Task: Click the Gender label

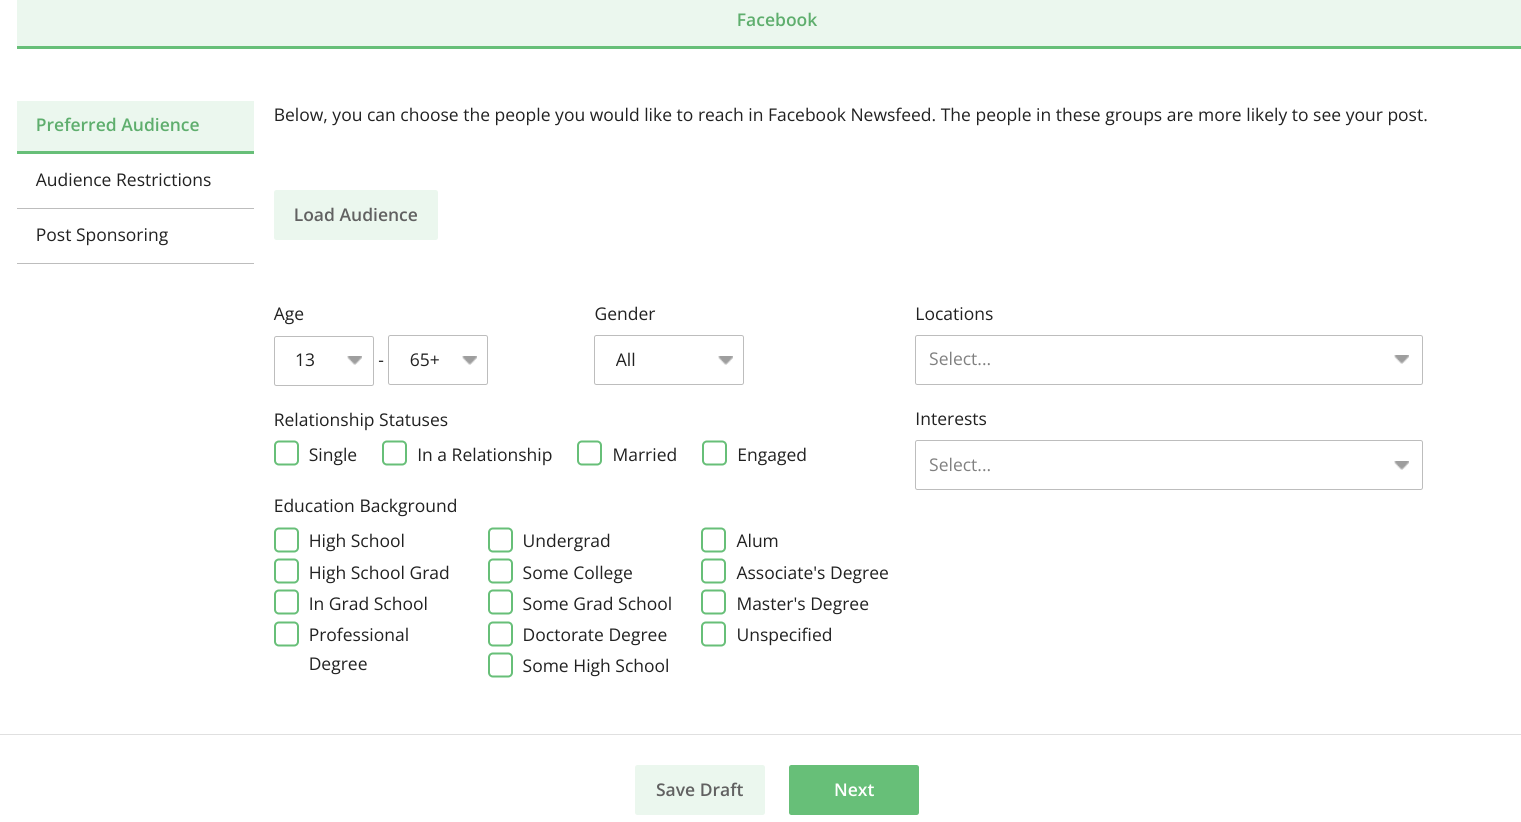Action: click(x=625, y=314)
